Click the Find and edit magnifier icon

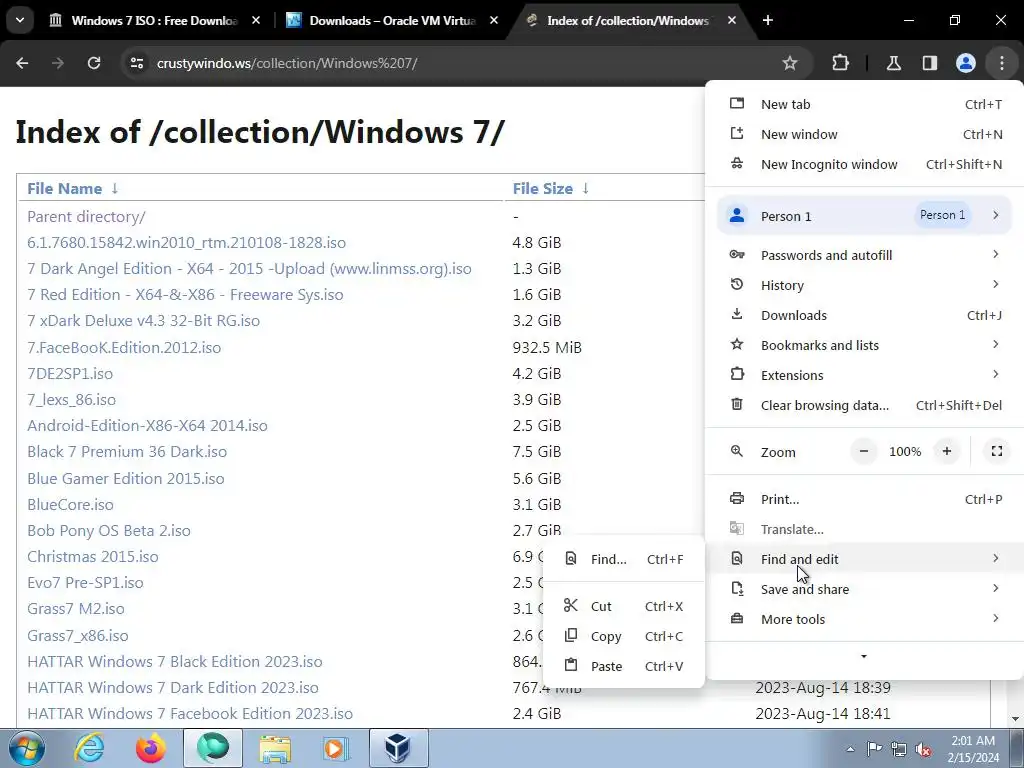pos(737,558)
